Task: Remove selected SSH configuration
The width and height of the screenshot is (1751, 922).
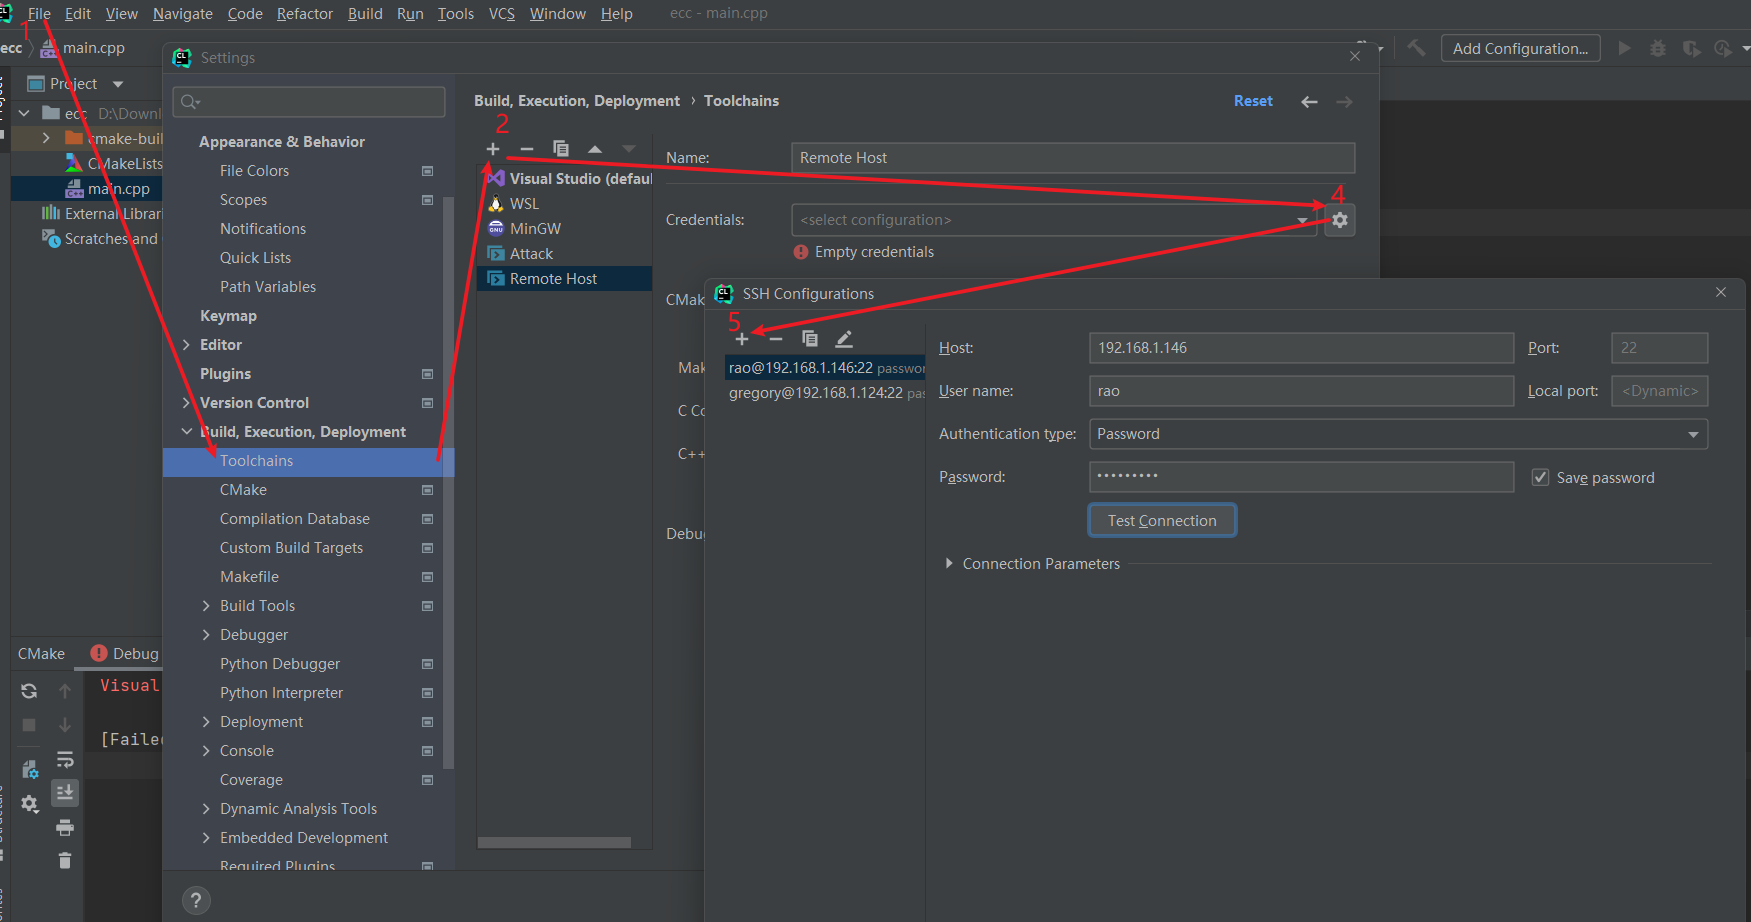Action: tap(776, 339)
